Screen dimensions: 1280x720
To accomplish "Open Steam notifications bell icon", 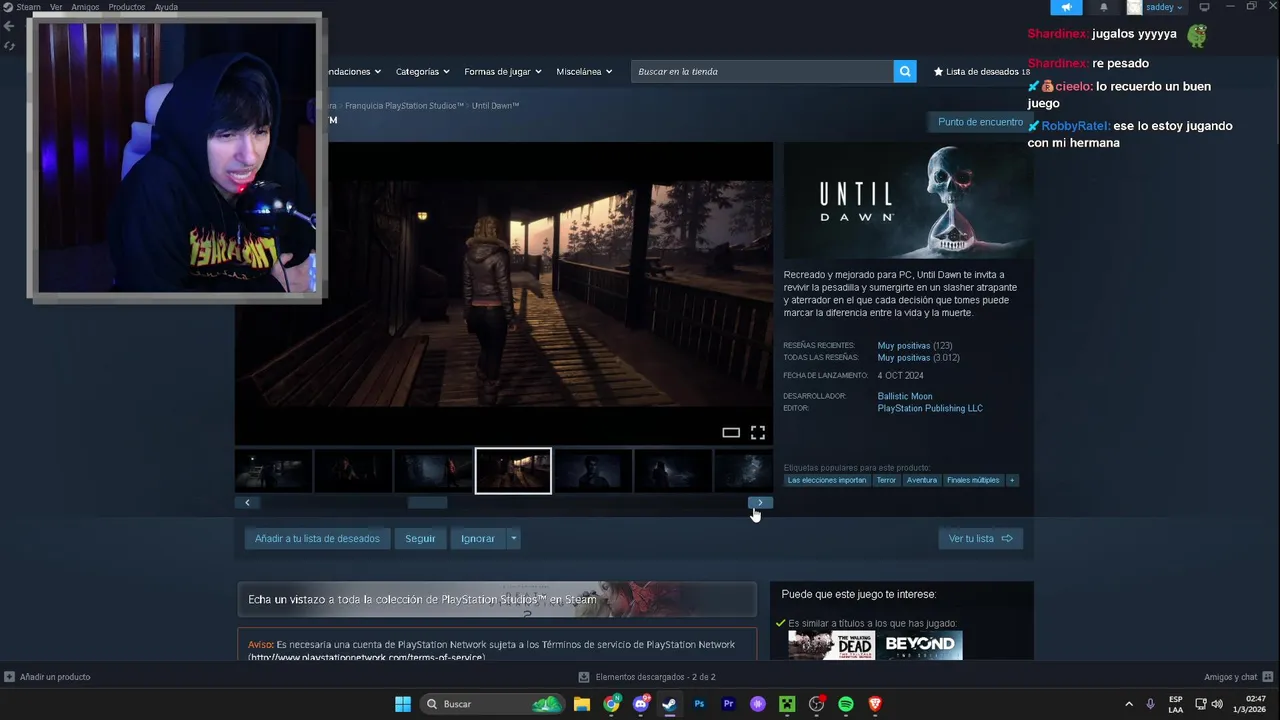I will click(1104, 7).
